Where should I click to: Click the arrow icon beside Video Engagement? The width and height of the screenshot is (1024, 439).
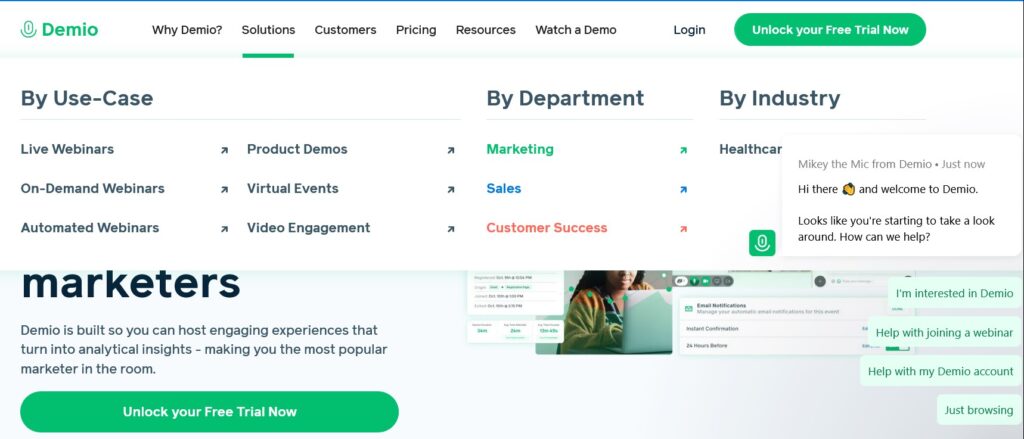click(x=451, y=229)
